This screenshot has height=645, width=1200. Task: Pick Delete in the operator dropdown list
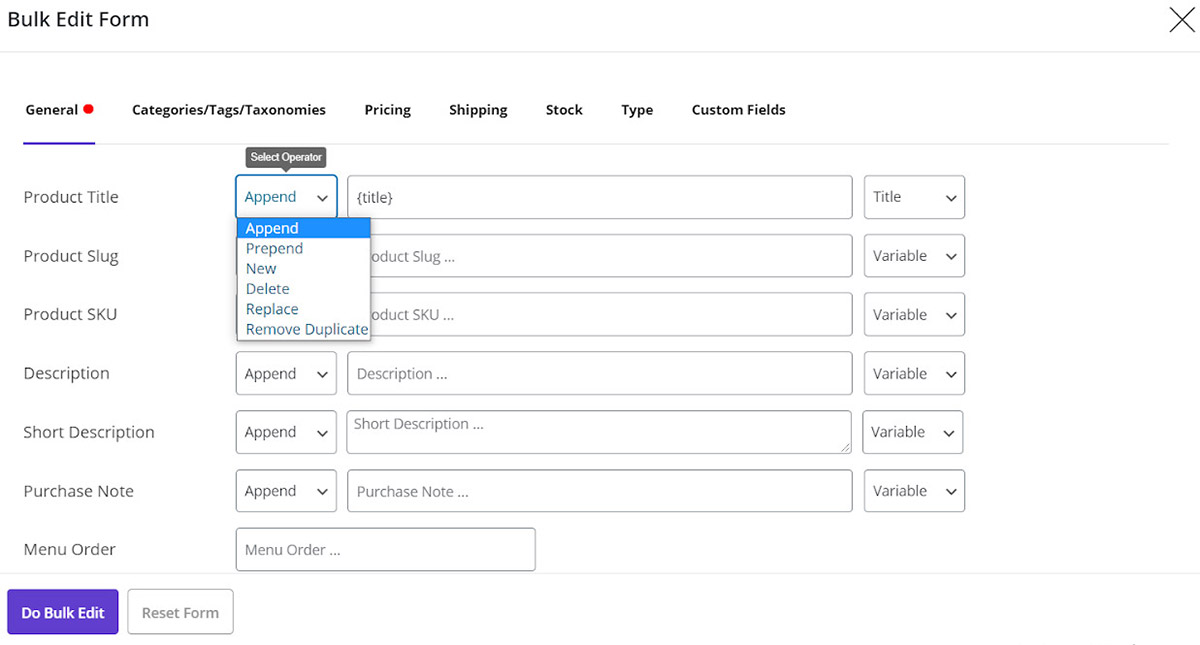(x=267, y=289)
